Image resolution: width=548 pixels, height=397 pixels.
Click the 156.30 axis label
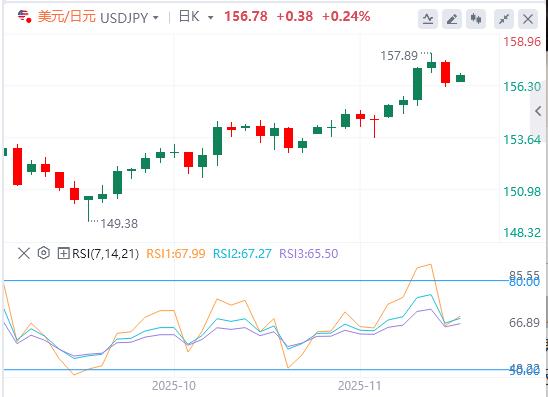pyautogui.click(x=522, y=86)
